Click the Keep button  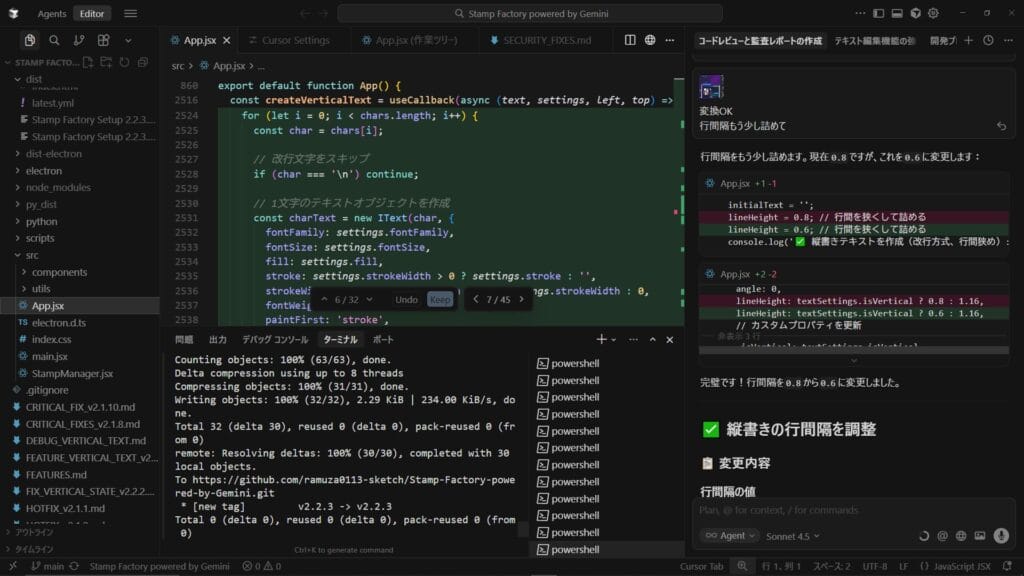click(440, 299)
